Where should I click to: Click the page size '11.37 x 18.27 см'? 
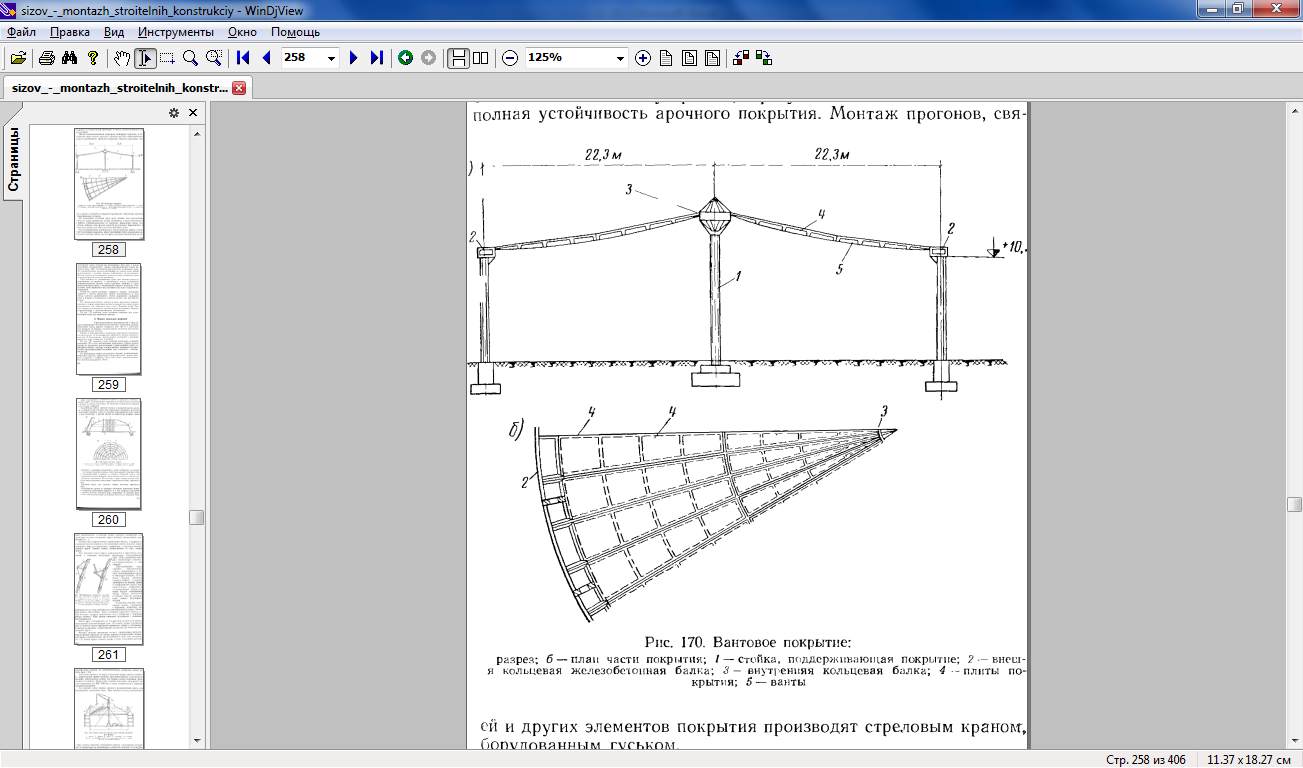(1247, 760)
